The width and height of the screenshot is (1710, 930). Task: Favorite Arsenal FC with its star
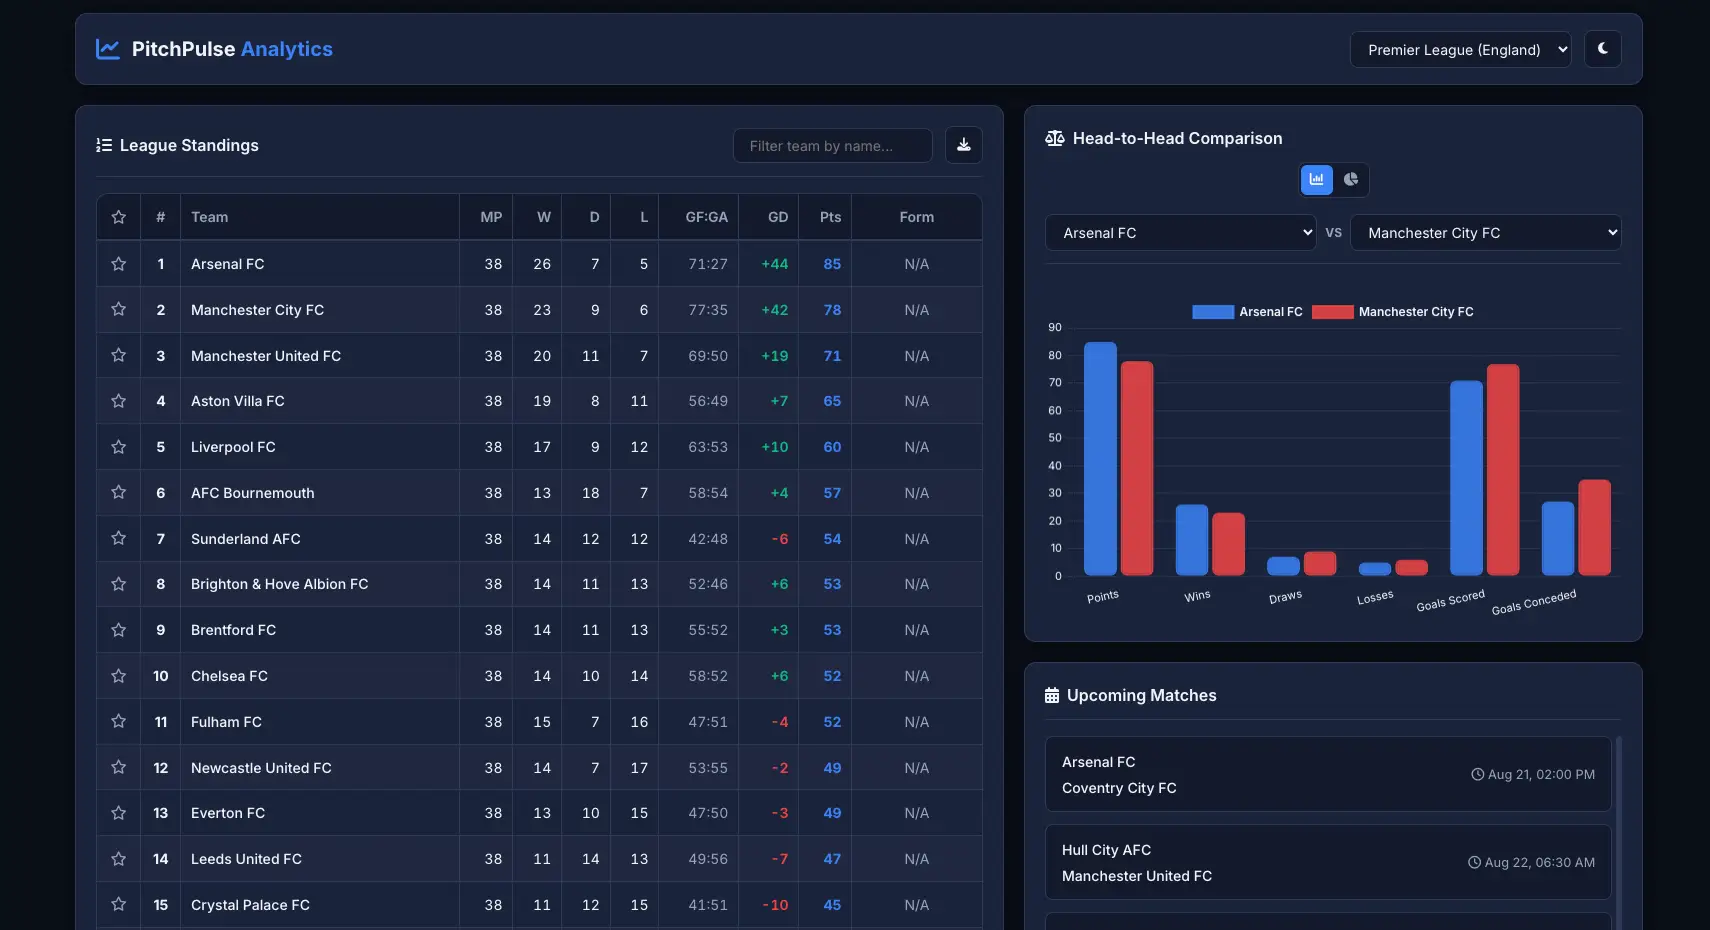(119, 264)
